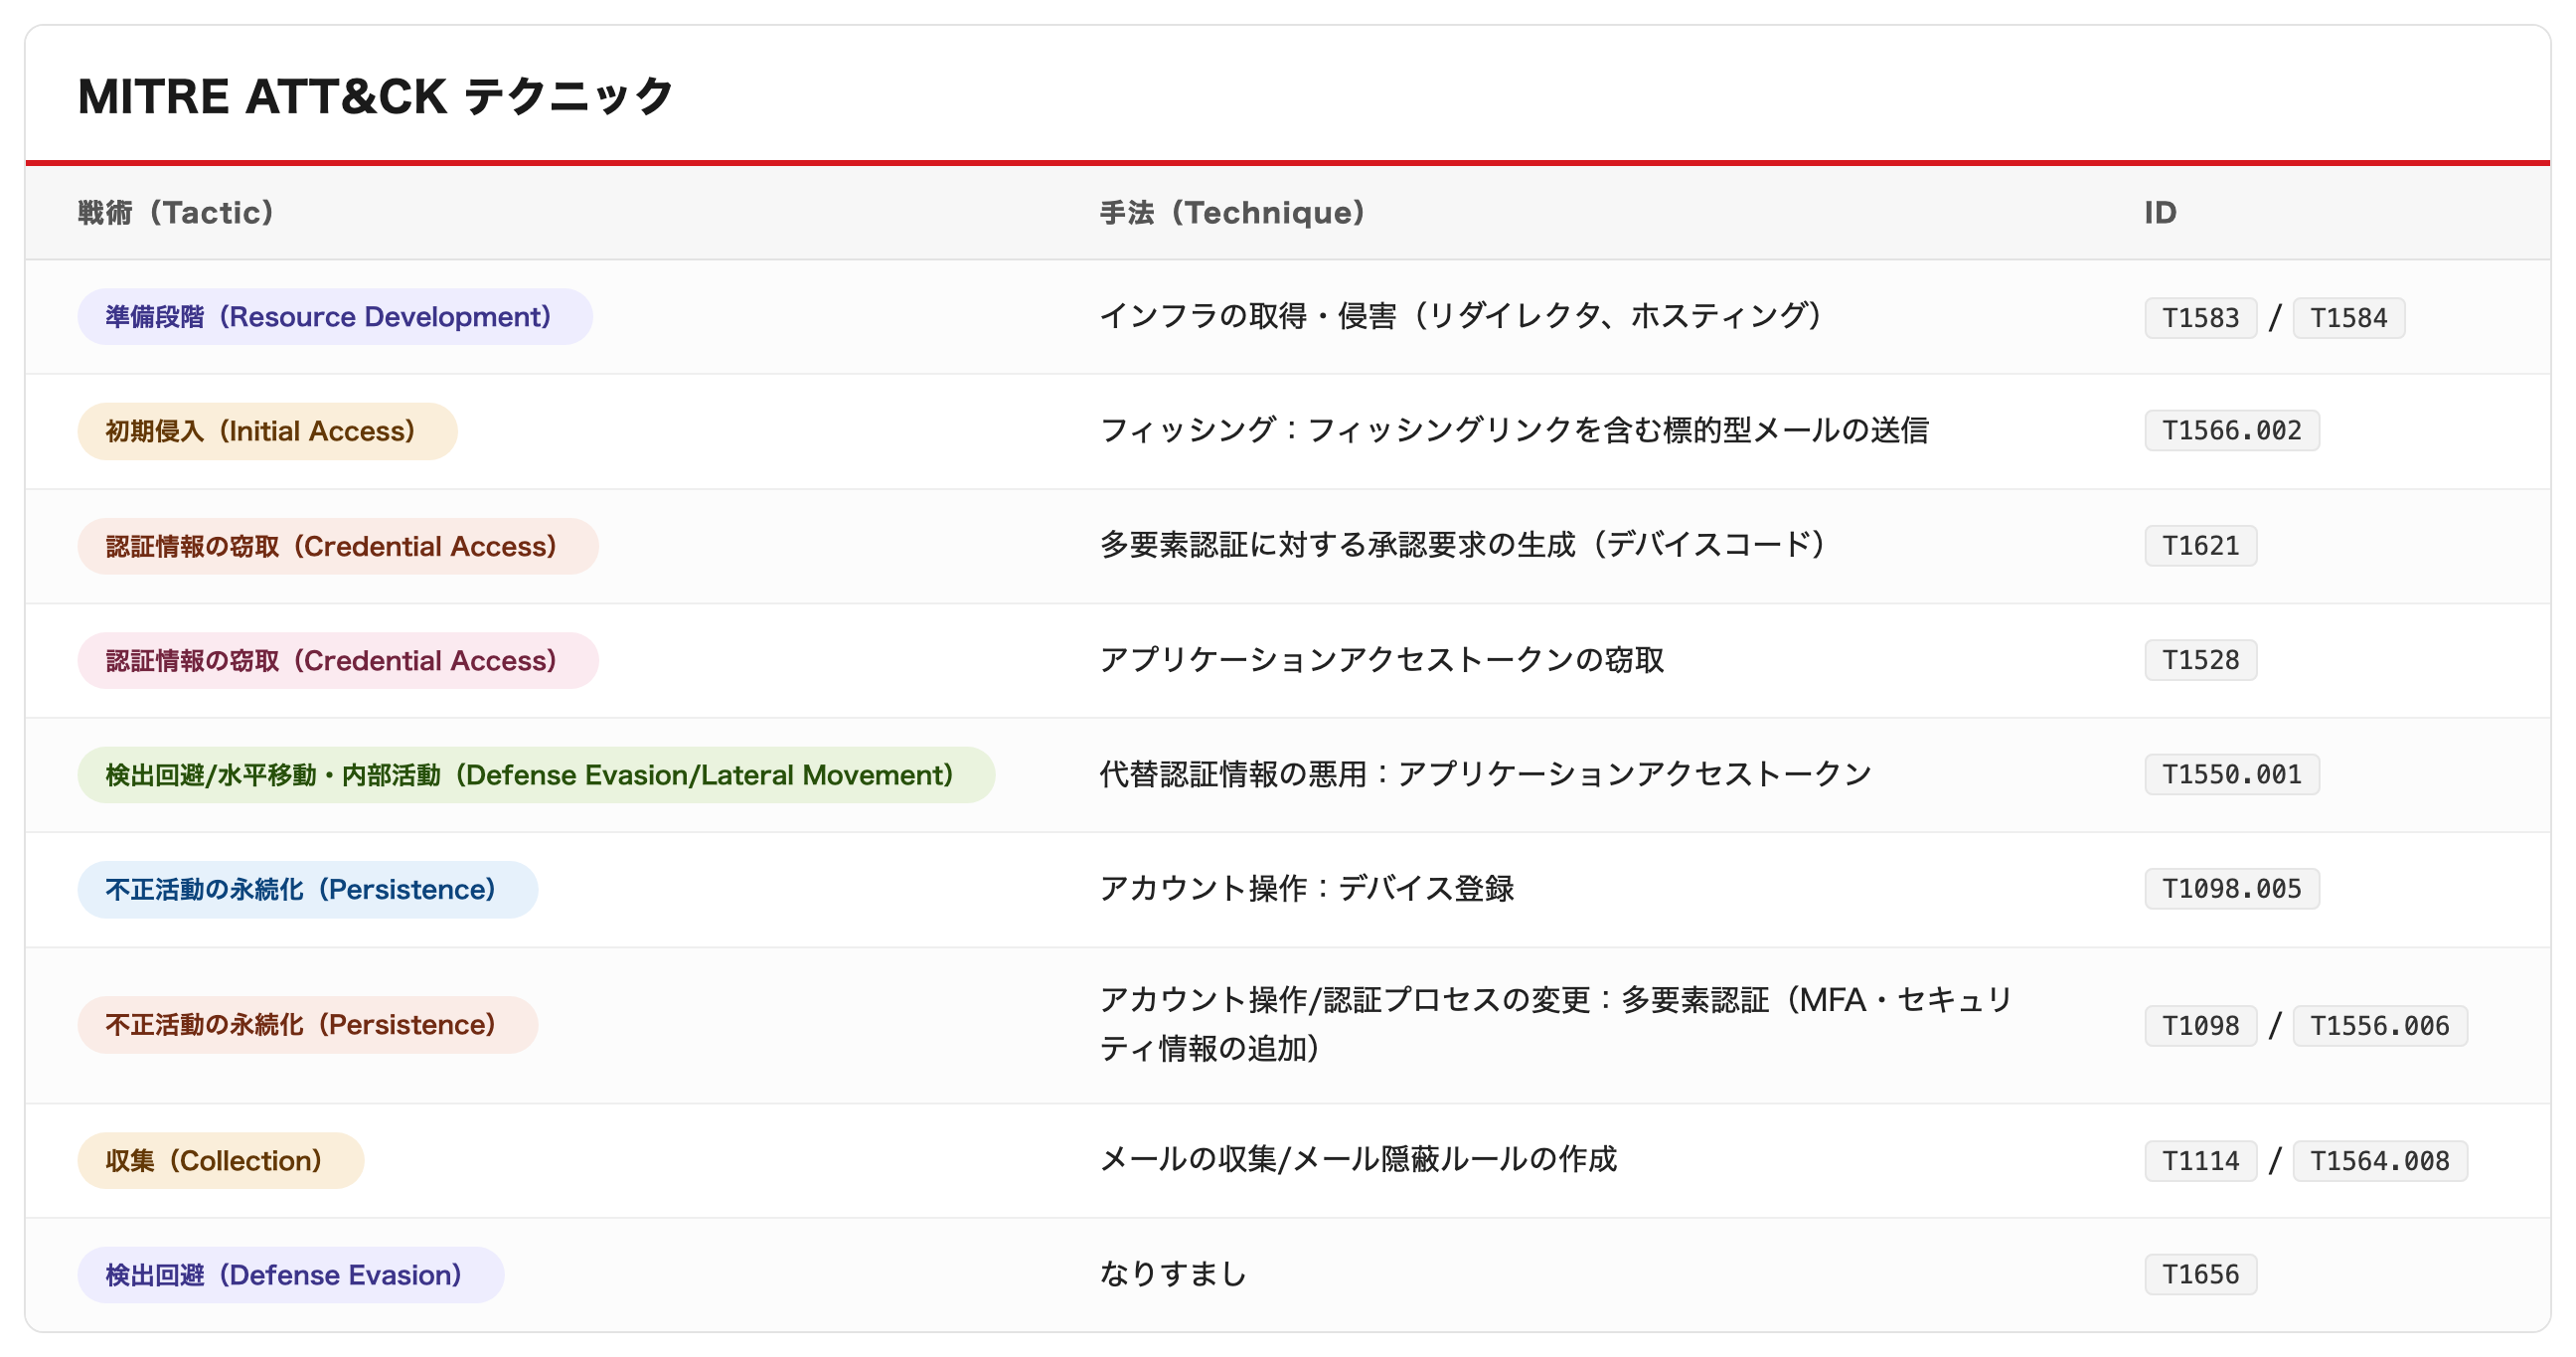
Task: Select the Defense Evasion/Lateral Movement badge
Action: pyautogui.click(x=536, y=775)
